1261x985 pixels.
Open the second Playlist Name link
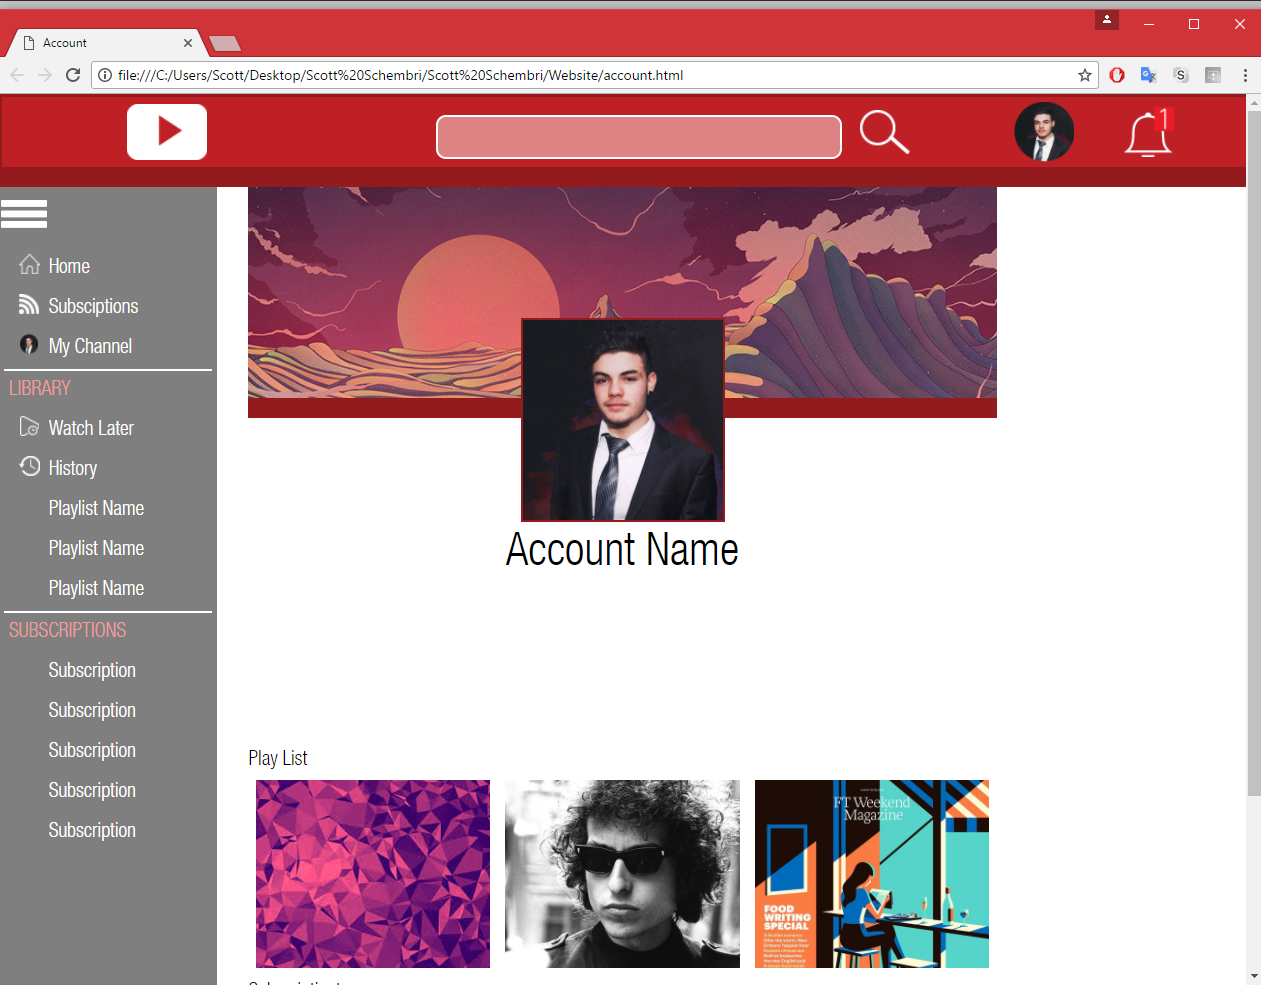[96, 548]
